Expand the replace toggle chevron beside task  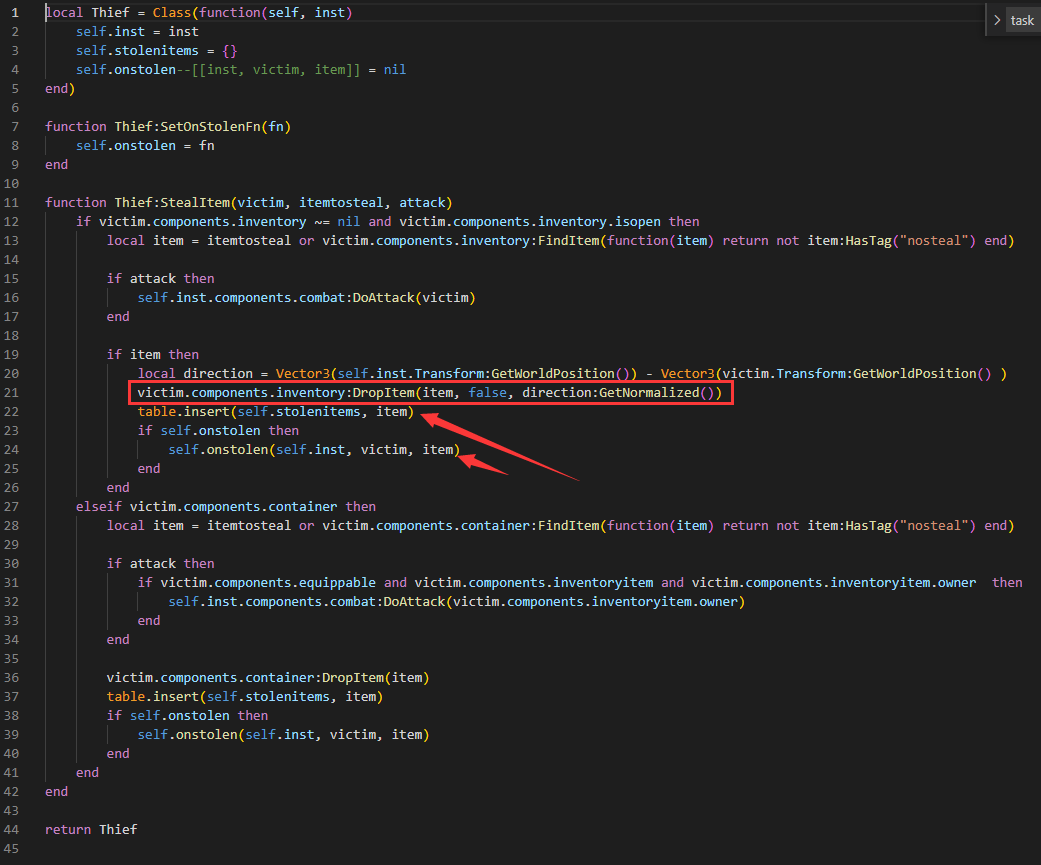(997, 20)
